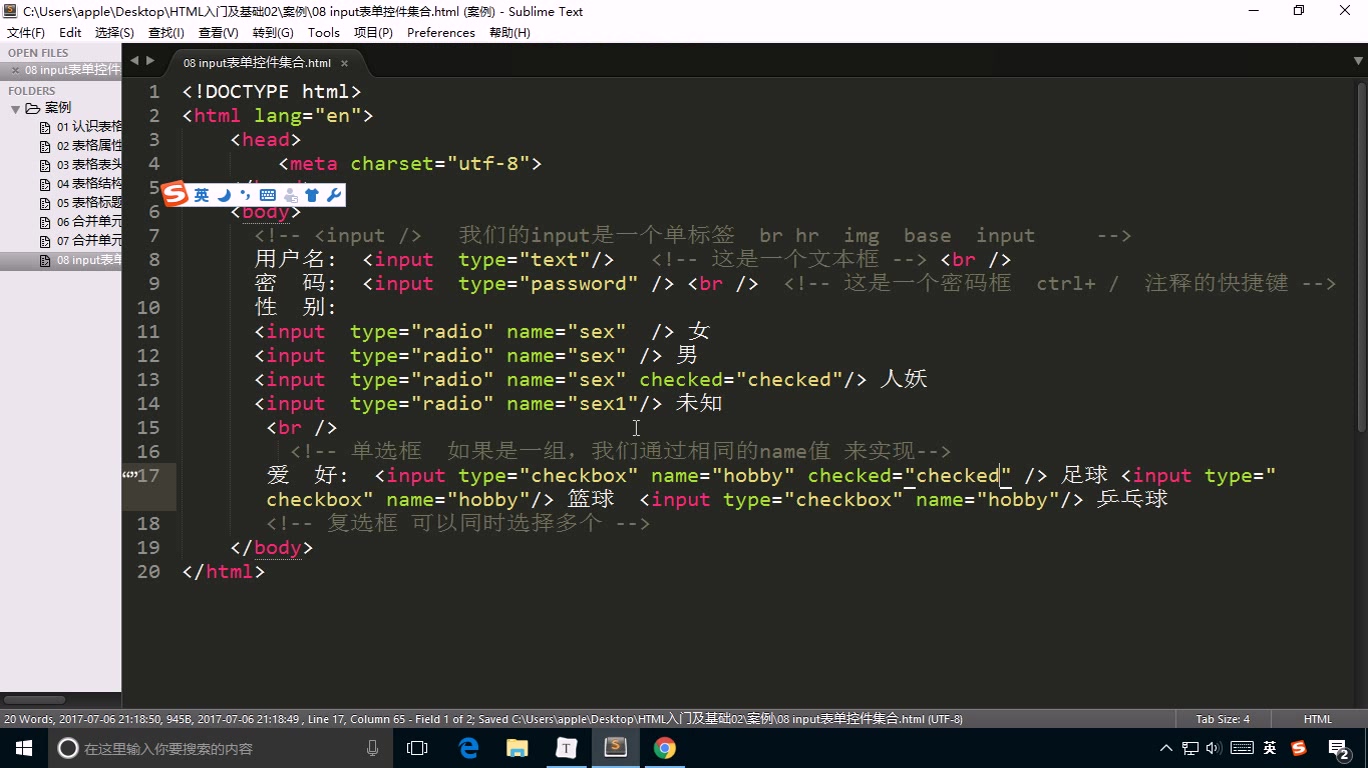
Task: Open the Preferences menu
Action: 440,32
